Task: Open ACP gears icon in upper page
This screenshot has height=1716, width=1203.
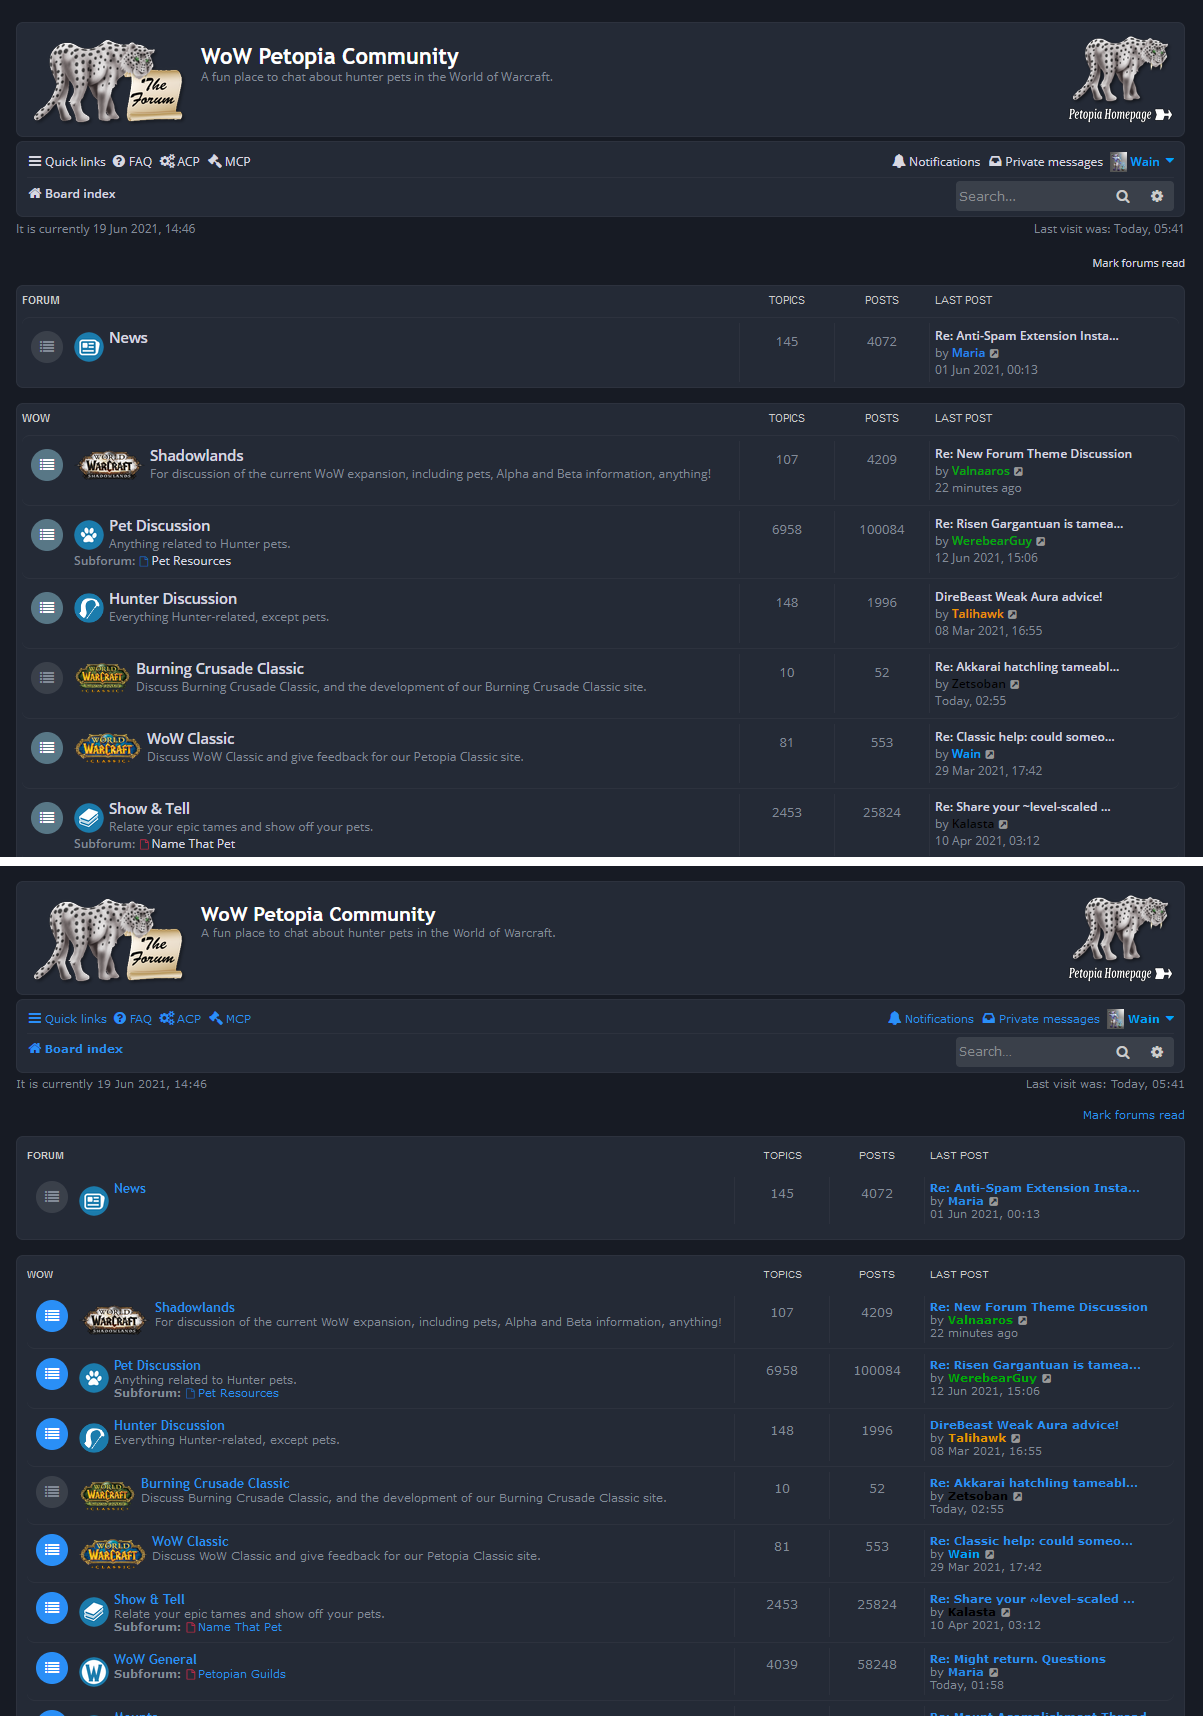Action: [167, 162]
